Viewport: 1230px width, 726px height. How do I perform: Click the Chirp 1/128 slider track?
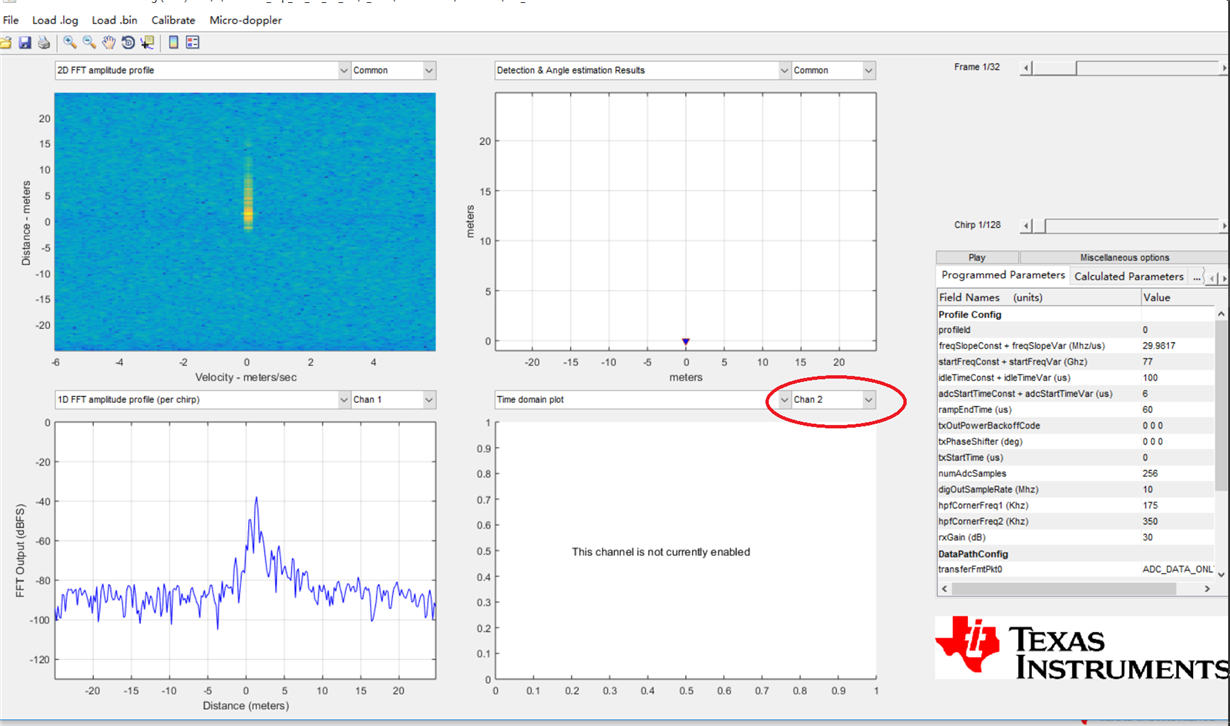1124,226
